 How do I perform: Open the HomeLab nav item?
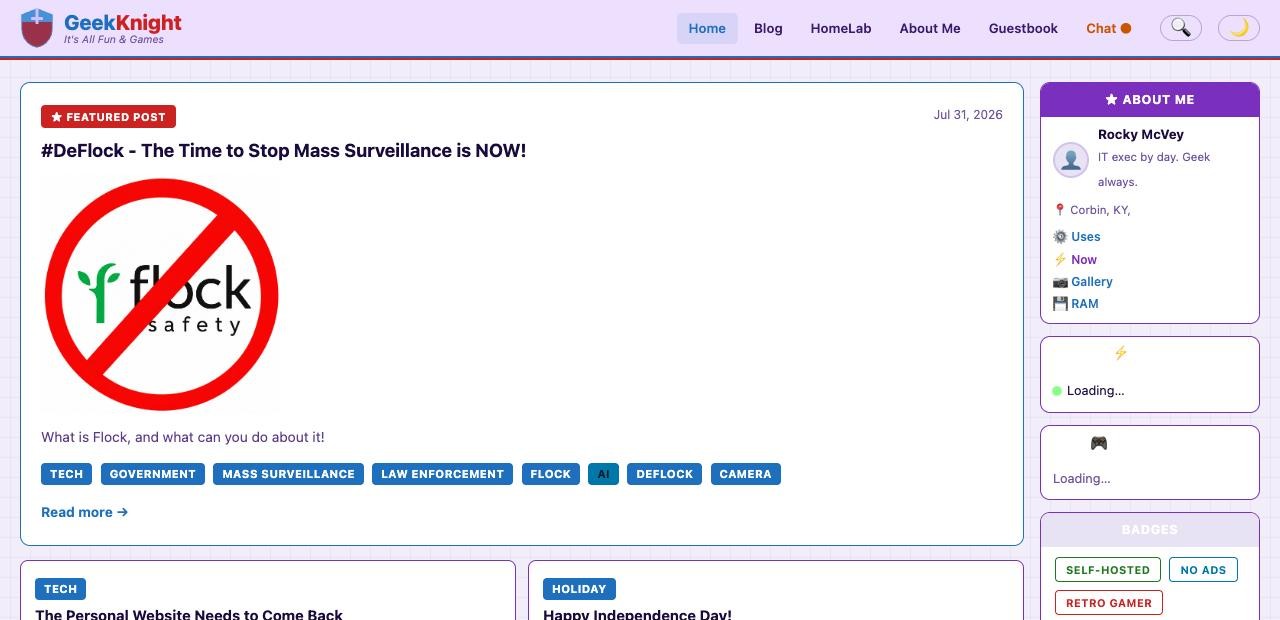click(841, 28)
